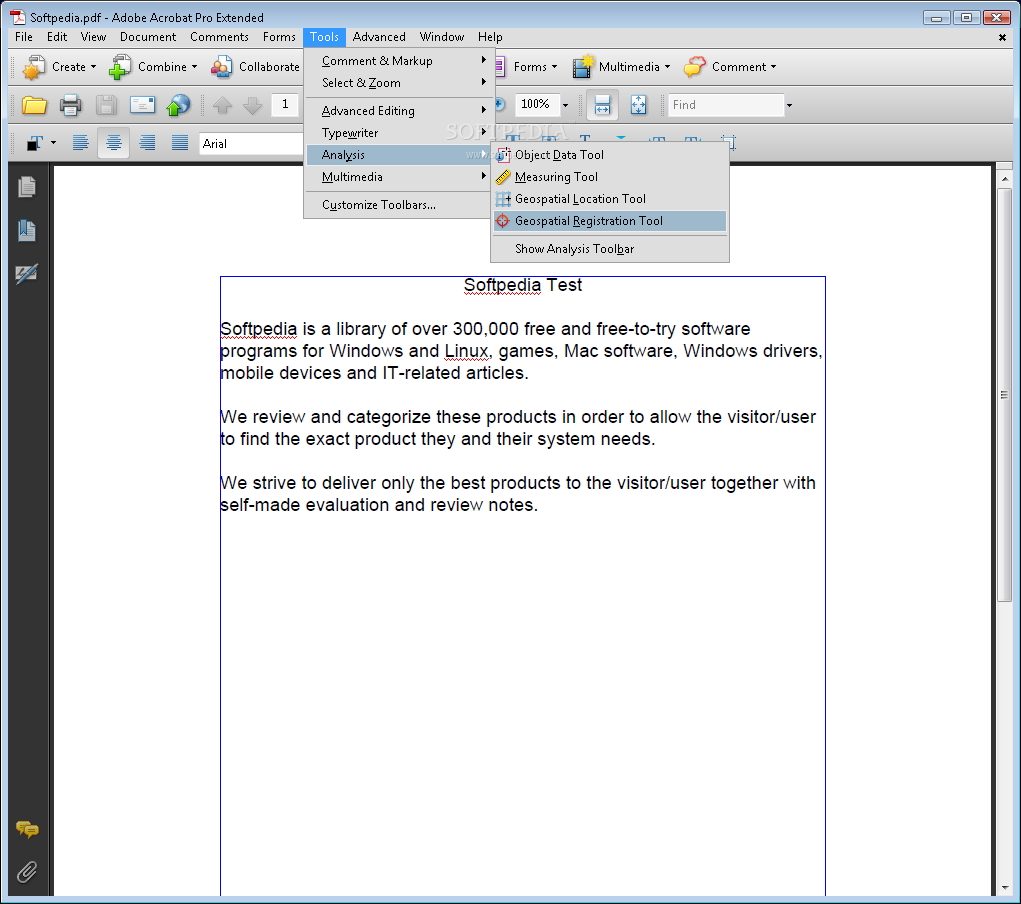Choose Geospatial Registration Tool
1021x904 pixels.
609,221
